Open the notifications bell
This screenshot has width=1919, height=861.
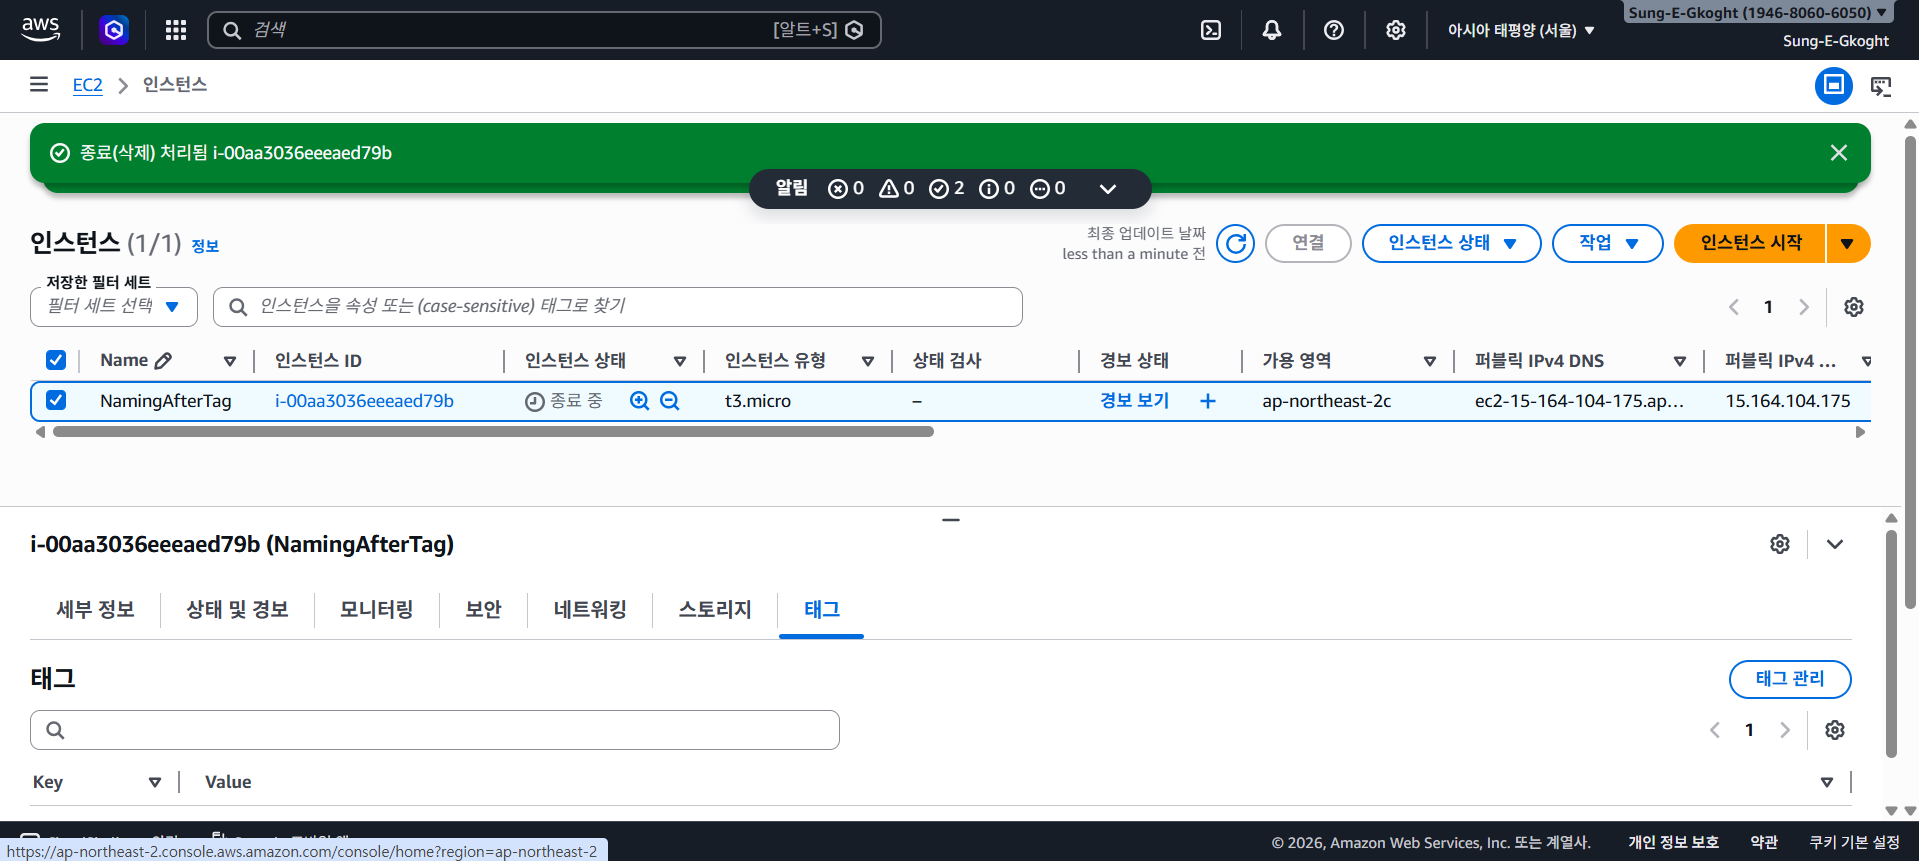click(x=1272, y=30)
